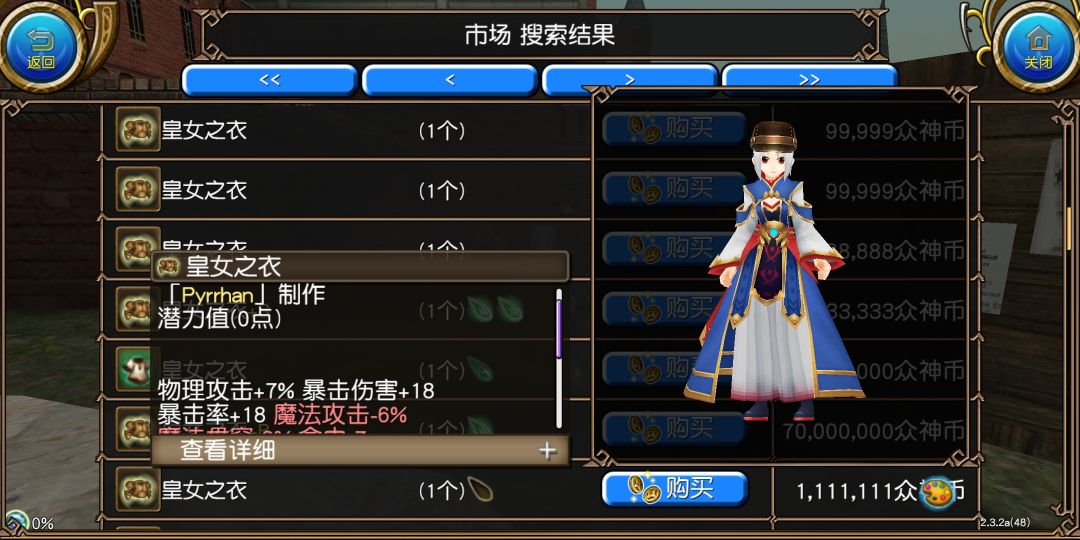Click the character costume preview
1080x540 pixels.
tap(773, 272)
